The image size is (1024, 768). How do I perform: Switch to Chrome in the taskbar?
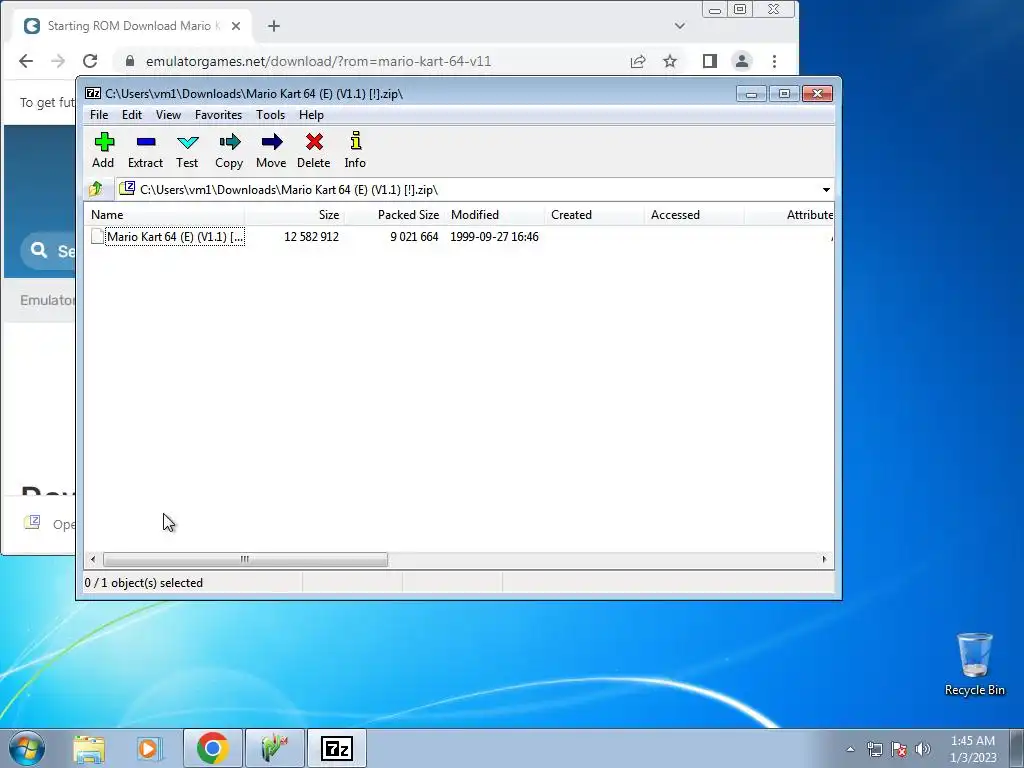(x=213, y=748)
